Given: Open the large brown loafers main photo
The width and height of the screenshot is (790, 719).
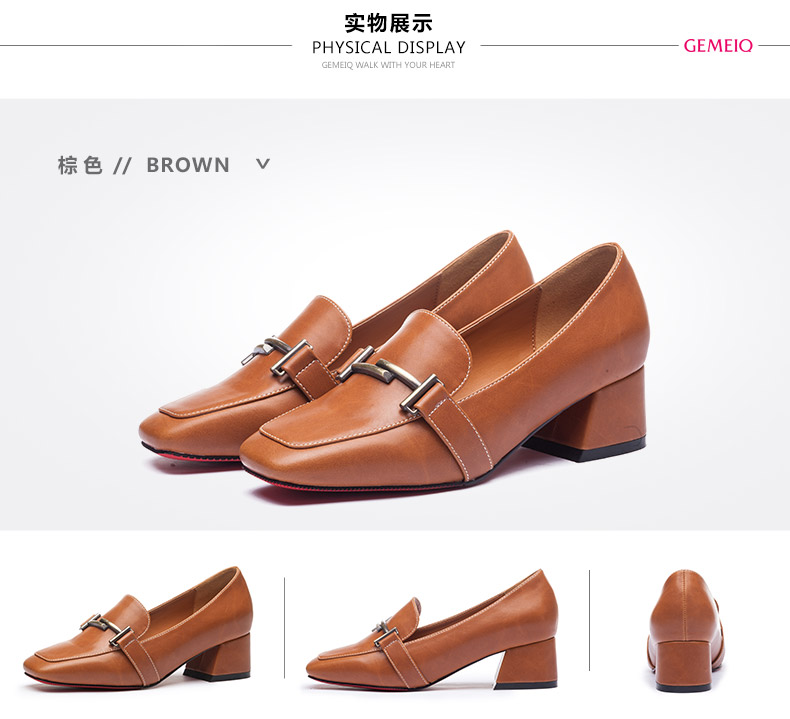Looking at the screenshot, I should [x=394, y=364].
